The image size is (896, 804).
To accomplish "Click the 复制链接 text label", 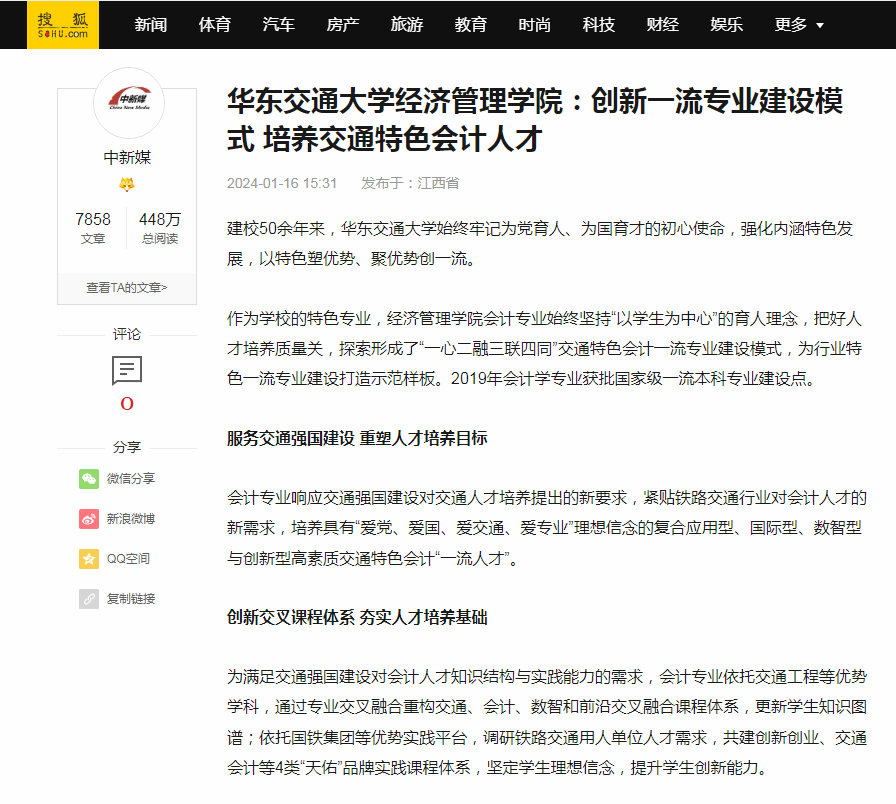I will [x=131, y=599].
